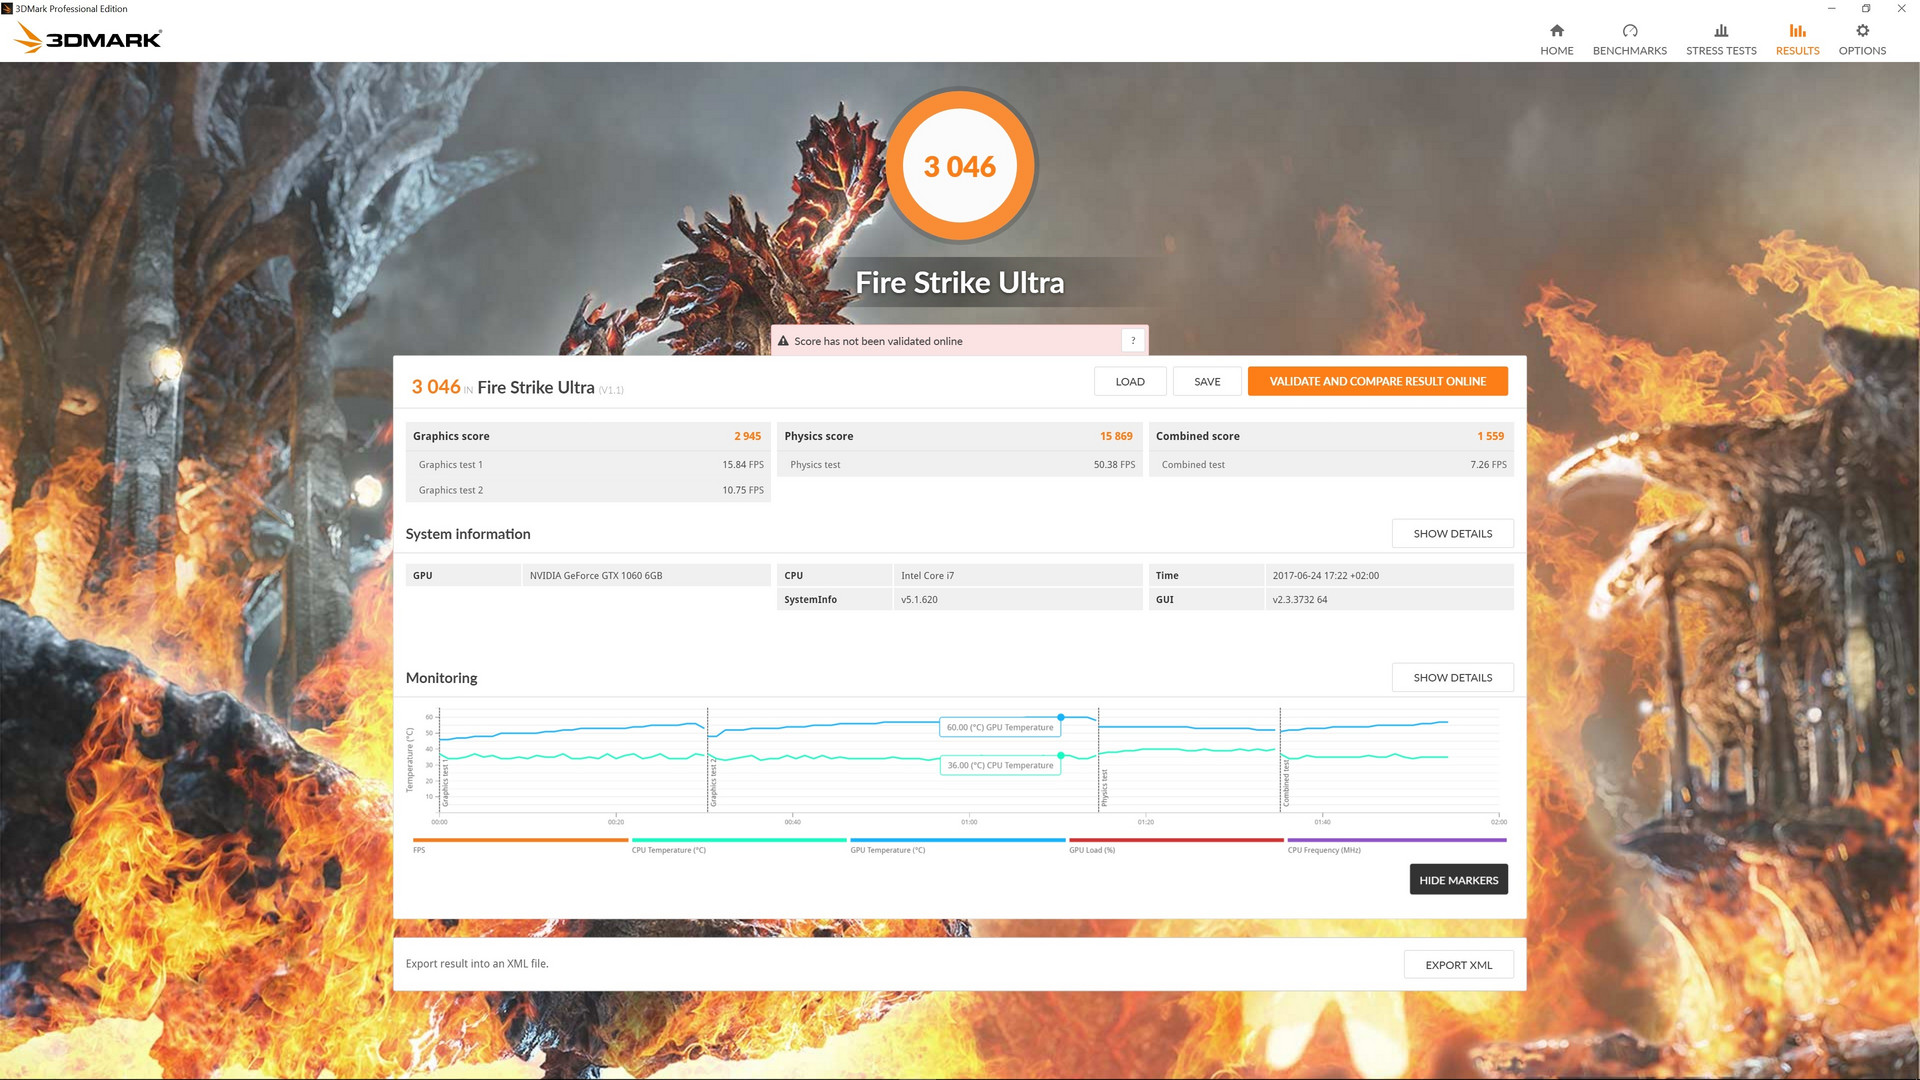Save the current benchmark result
This screenshot has width=1920, height=1080.
(x=1207, y=382)
